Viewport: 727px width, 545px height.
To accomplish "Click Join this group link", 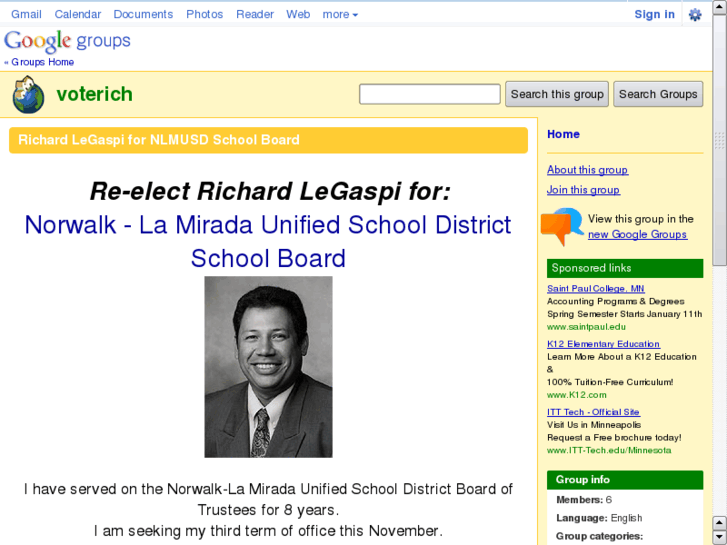I will [583, 190].
